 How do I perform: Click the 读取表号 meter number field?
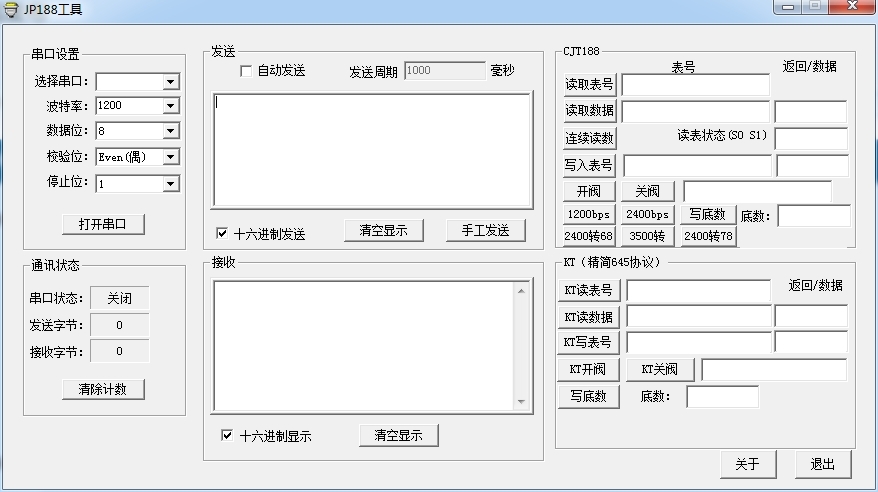coord(695,85)
